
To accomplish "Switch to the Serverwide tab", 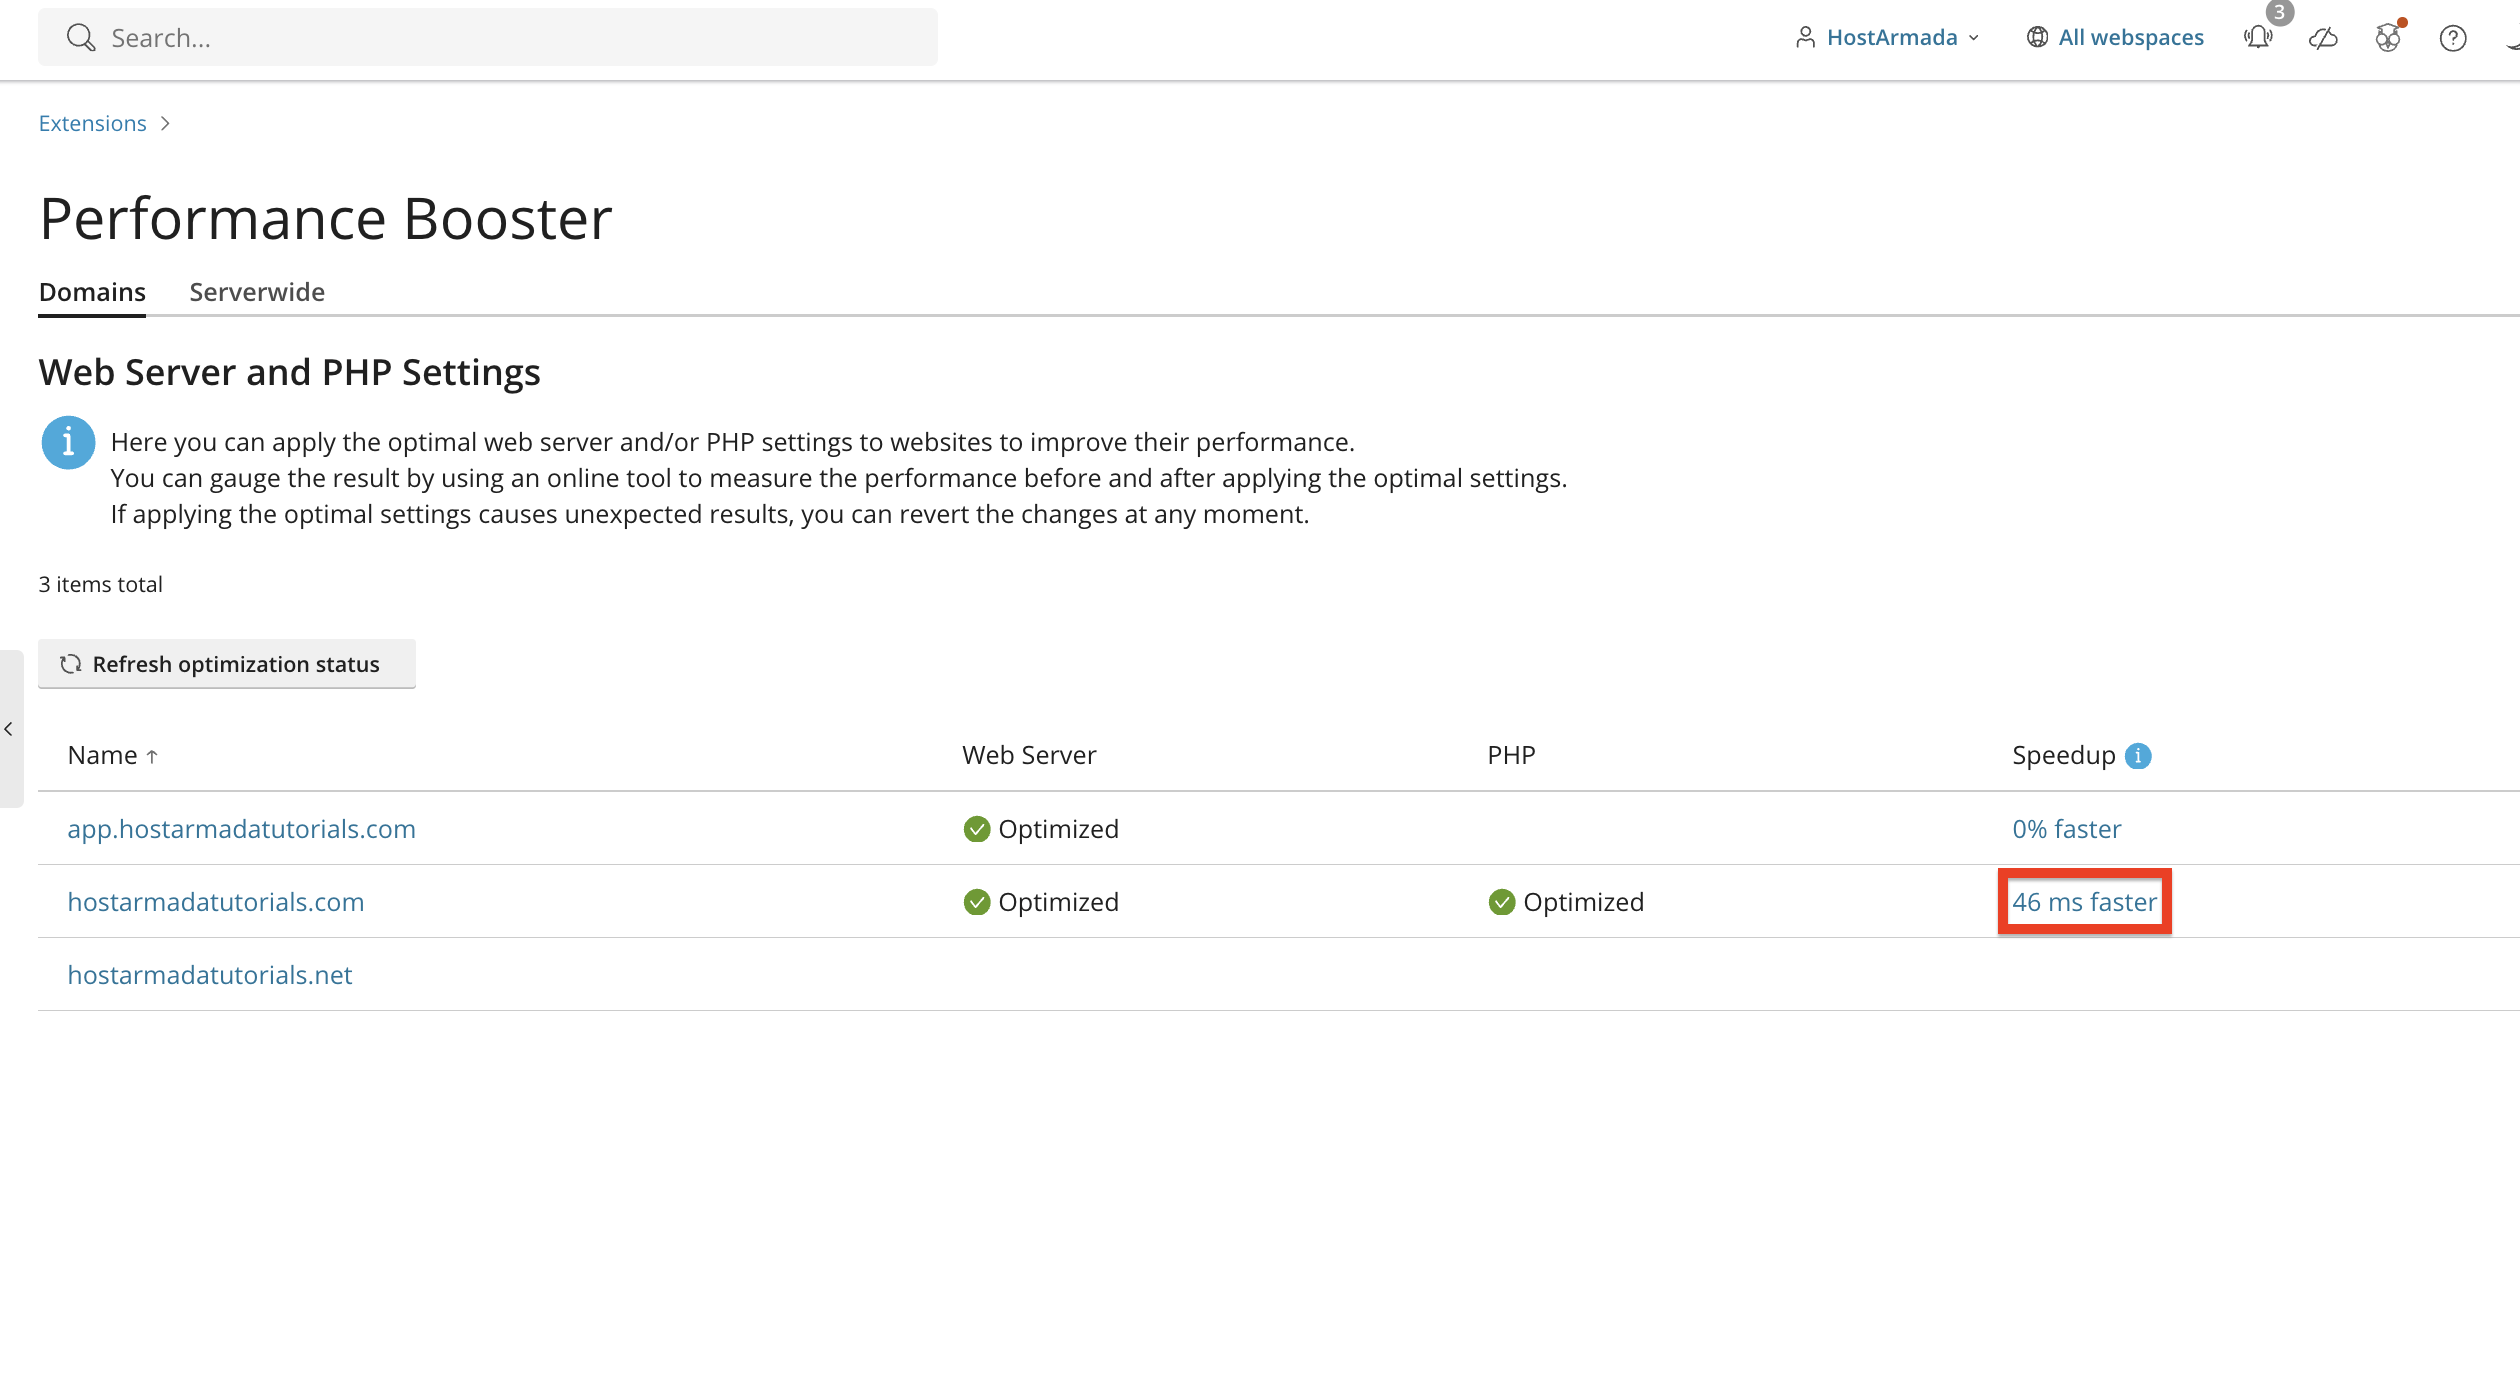I will coord(257,292).
